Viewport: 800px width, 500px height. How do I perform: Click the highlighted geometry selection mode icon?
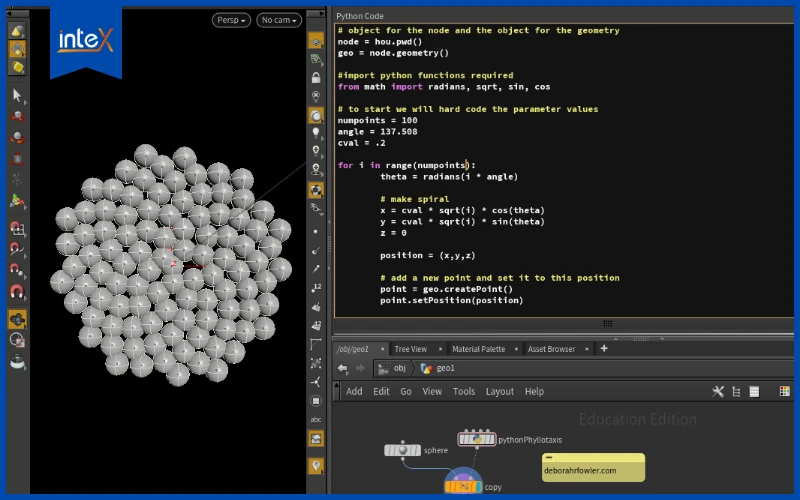(x=17, y=49)
